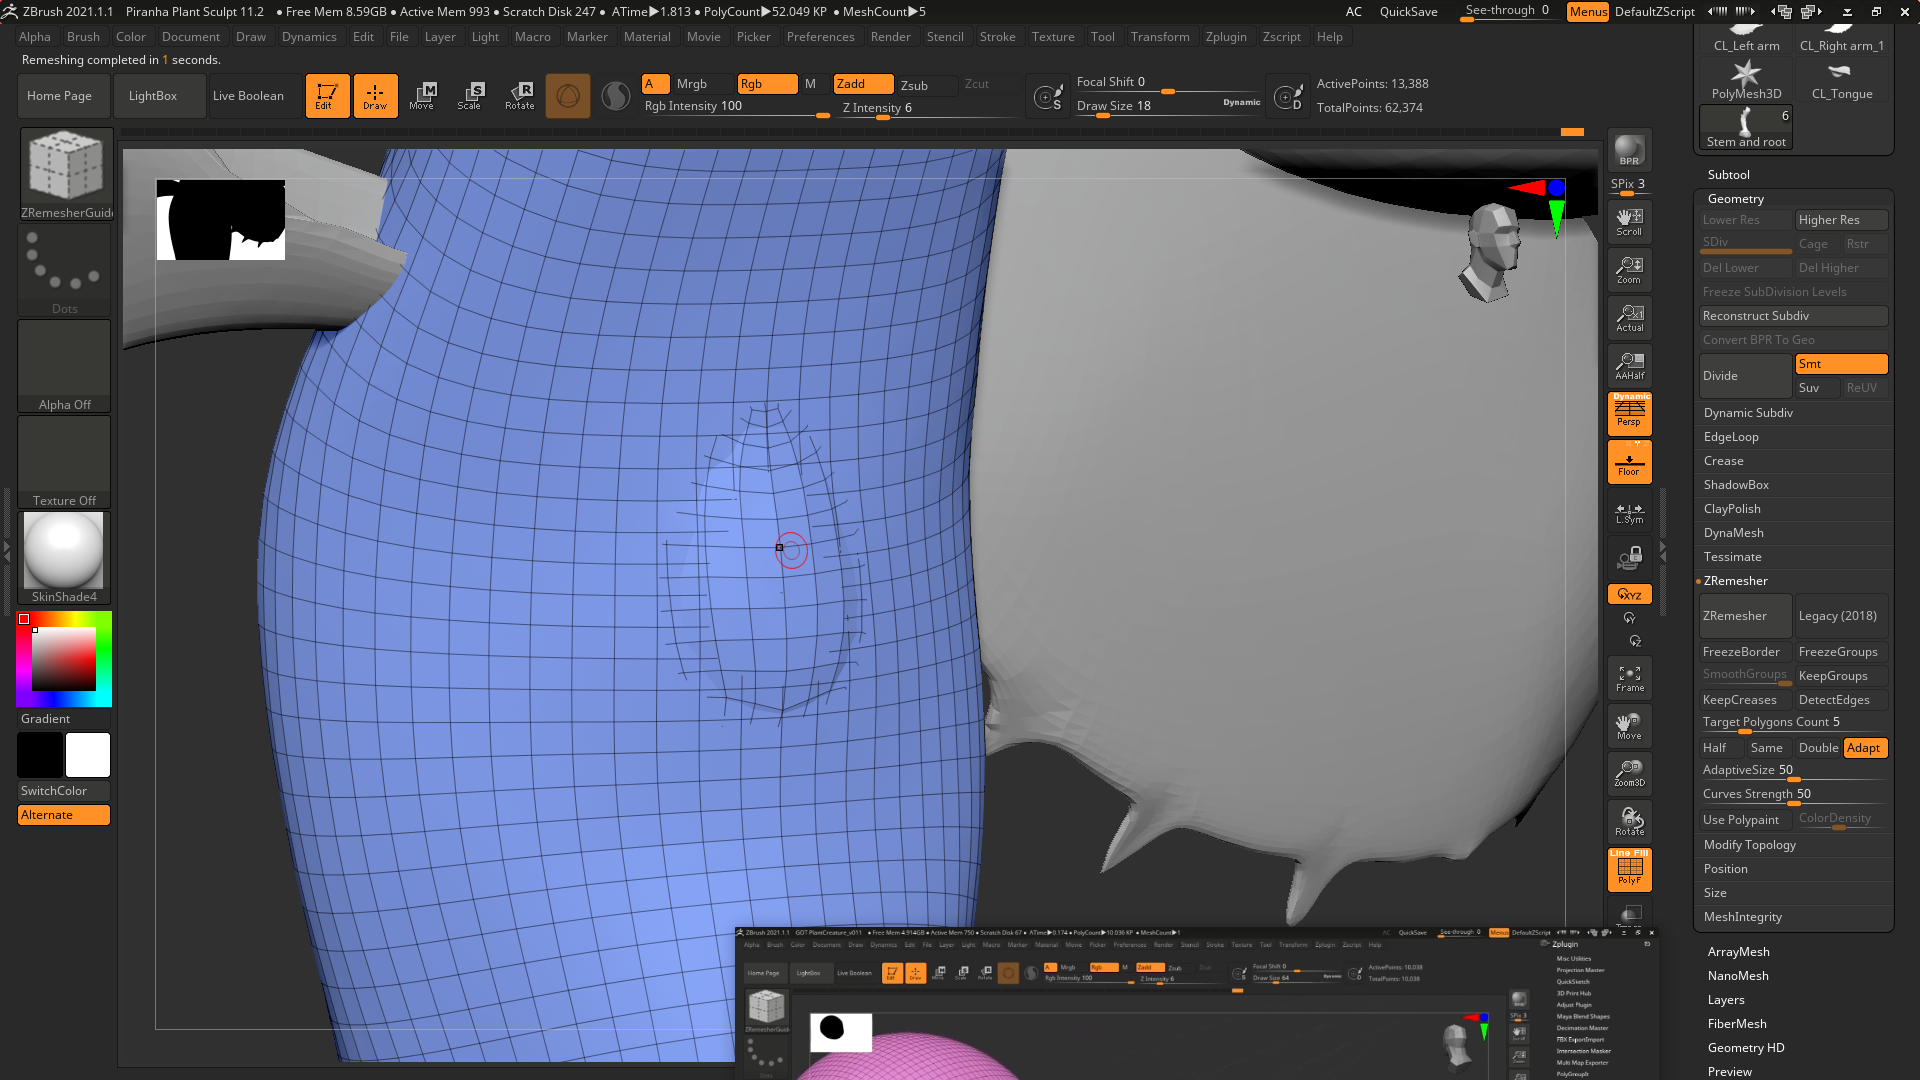1920x1080 pixels.
Task: Select the Rotate tool icon
Action: pos(519,96)
